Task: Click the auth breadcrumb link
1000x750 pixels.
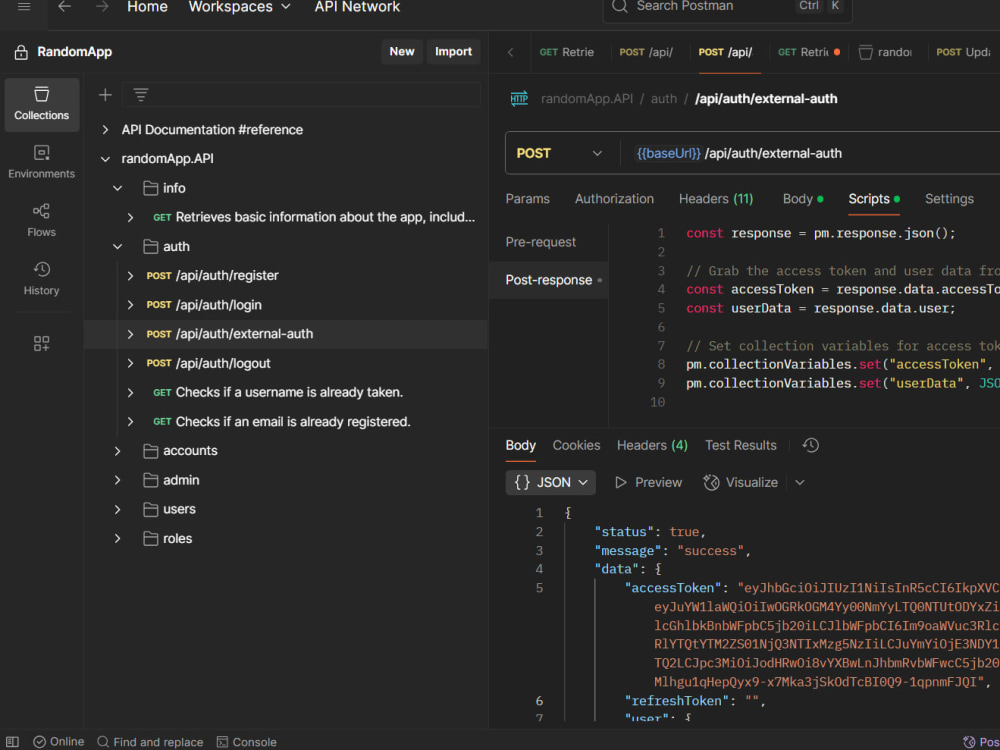Action: 663,99
